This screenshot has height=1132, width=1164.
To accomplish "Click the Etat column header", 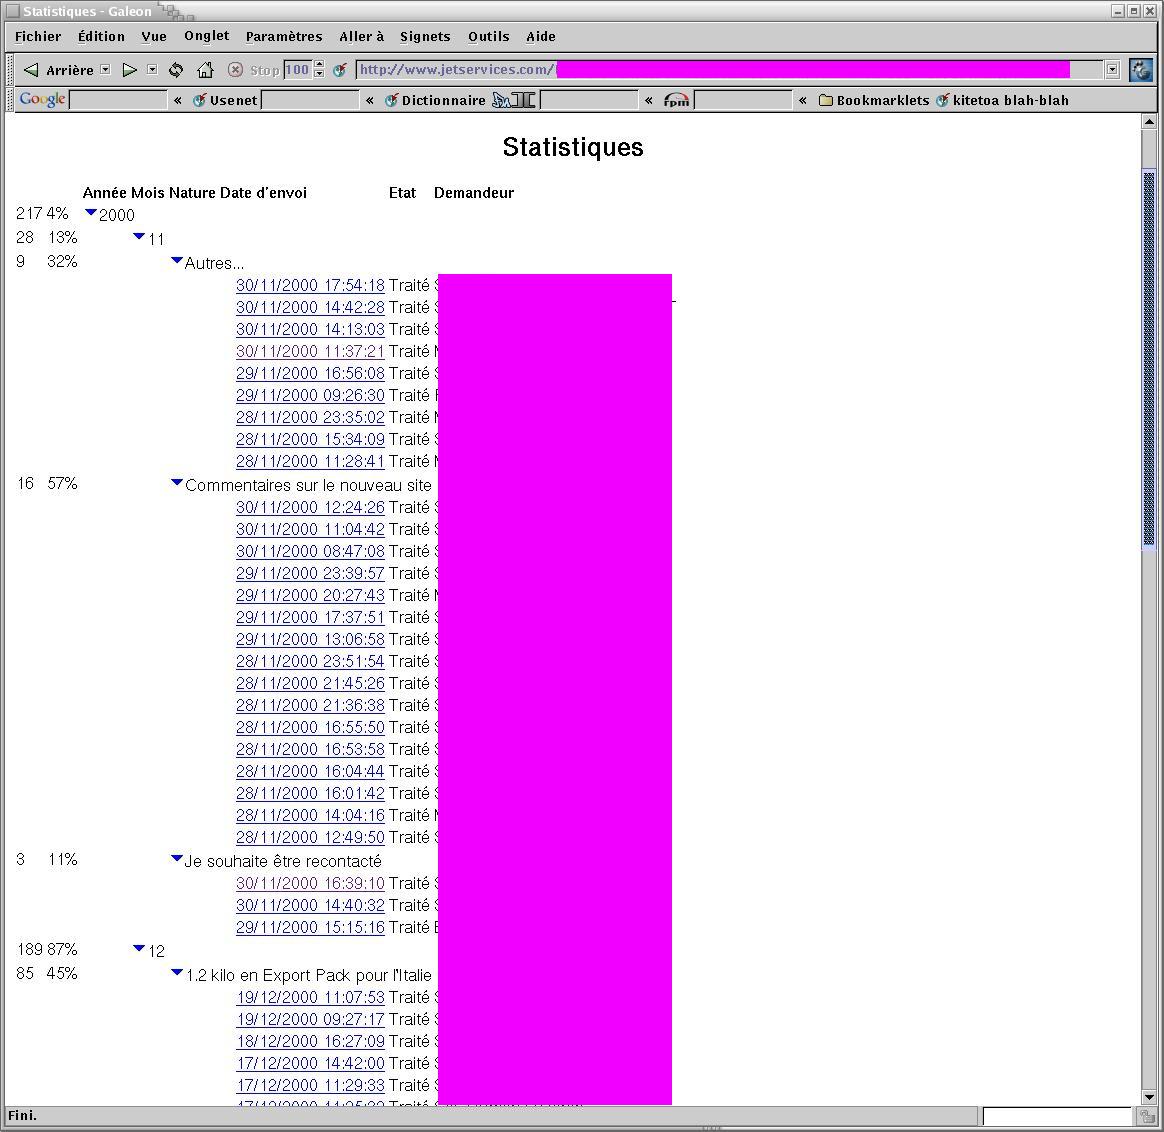I will (402, 193).
